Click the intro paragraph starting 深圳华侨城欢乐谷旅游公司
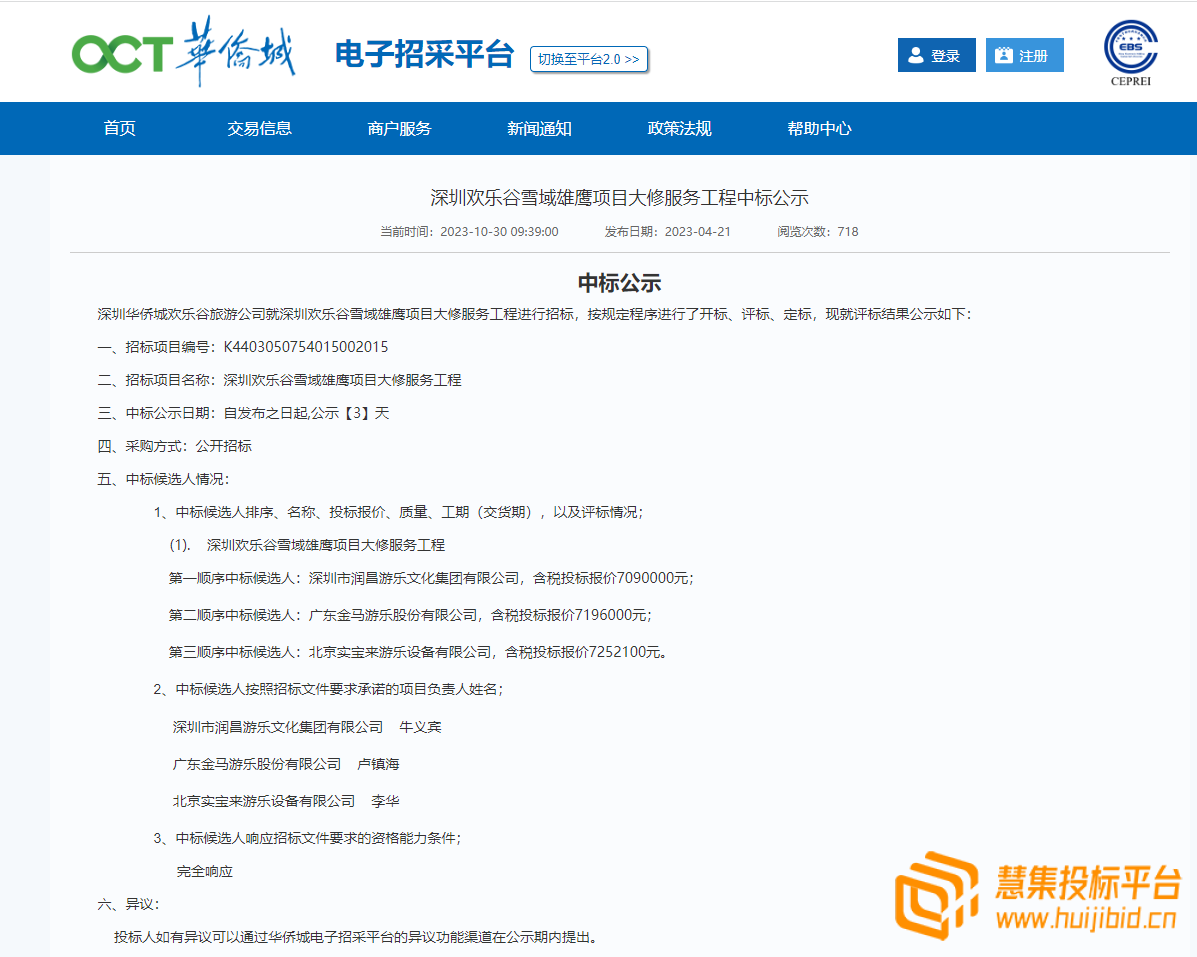The height and width of the screenshot is (957, 1197). tap(534, 314)
